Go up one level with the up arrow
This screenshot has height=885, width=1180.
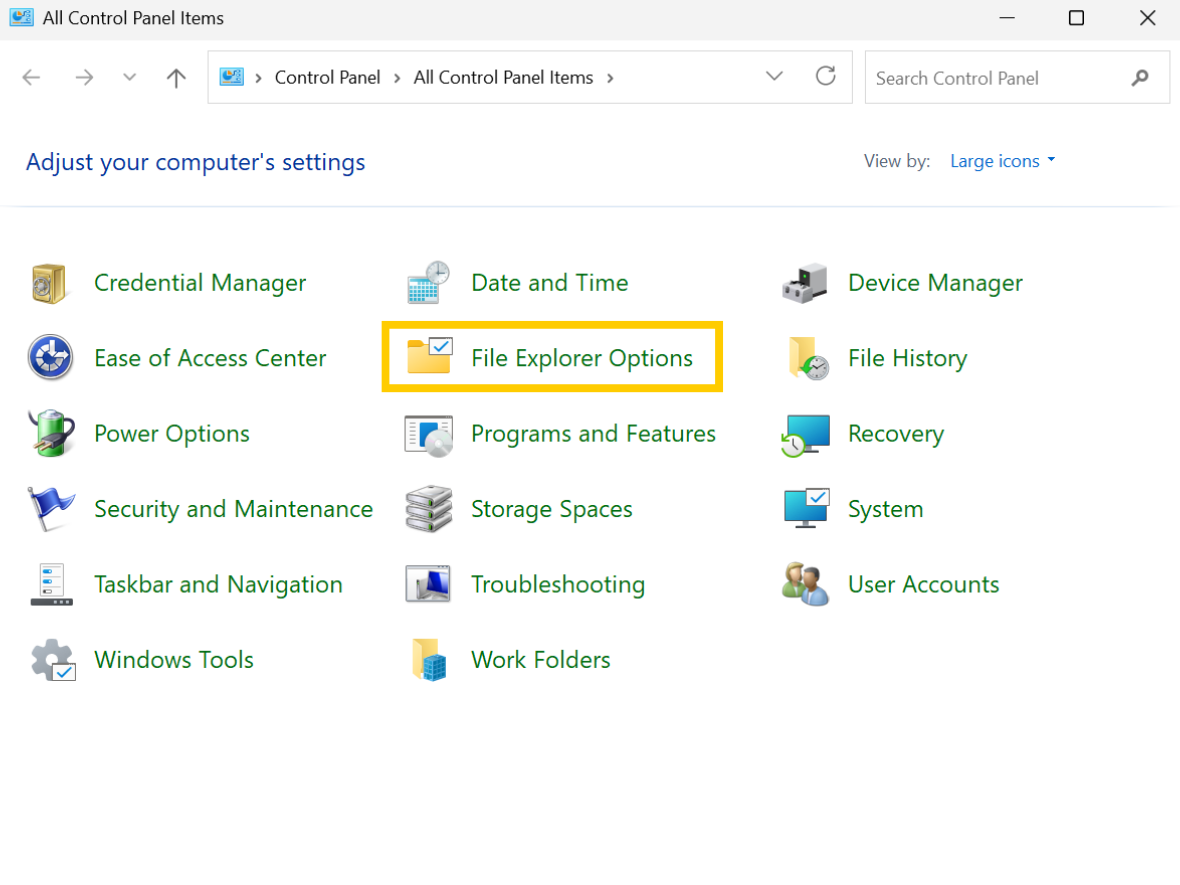pos(176,78)
